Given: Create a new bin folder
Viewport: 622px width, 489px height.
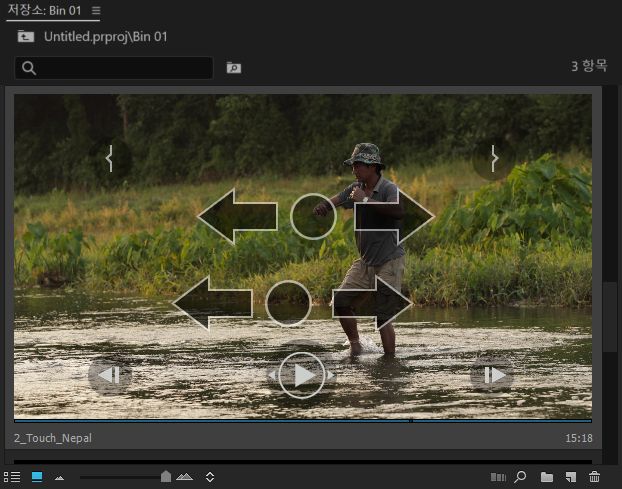Looking at the screenshot, I should click(x=547, y=477).
